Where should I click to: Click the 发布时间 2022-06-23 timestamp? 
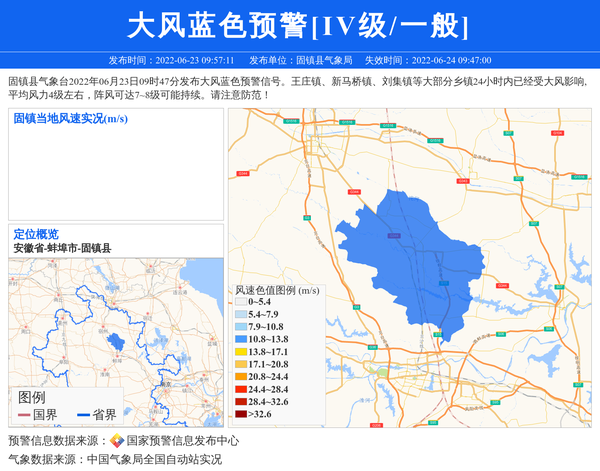tap(171, 60)
